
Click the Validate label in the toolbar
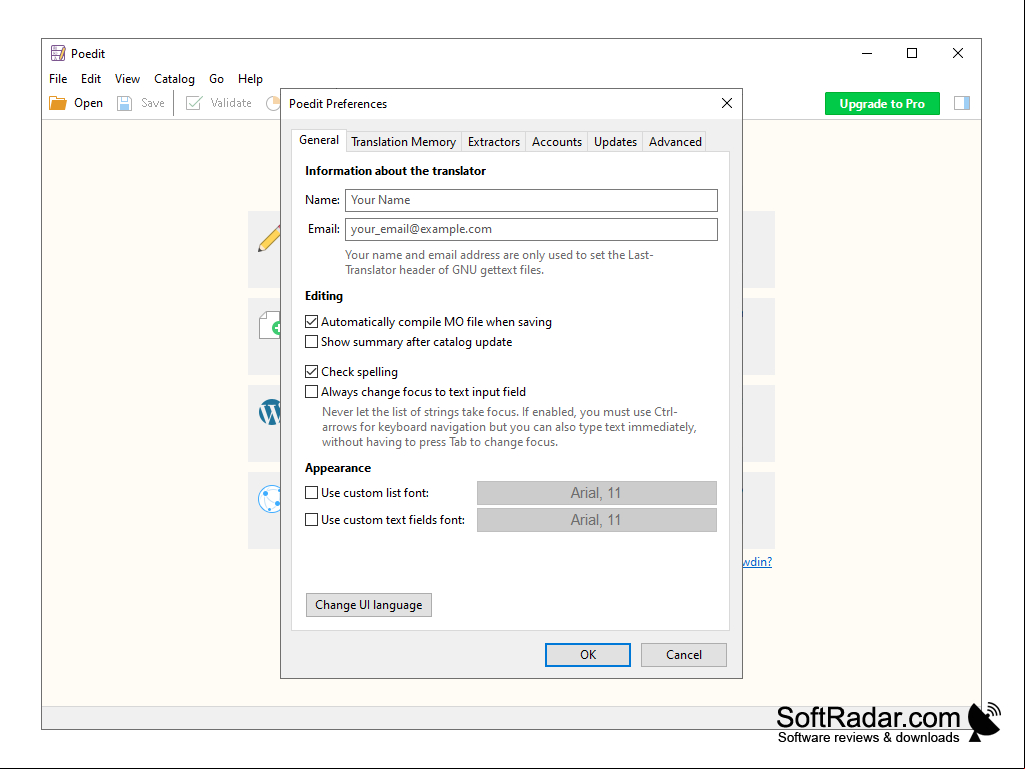[231, 103]
